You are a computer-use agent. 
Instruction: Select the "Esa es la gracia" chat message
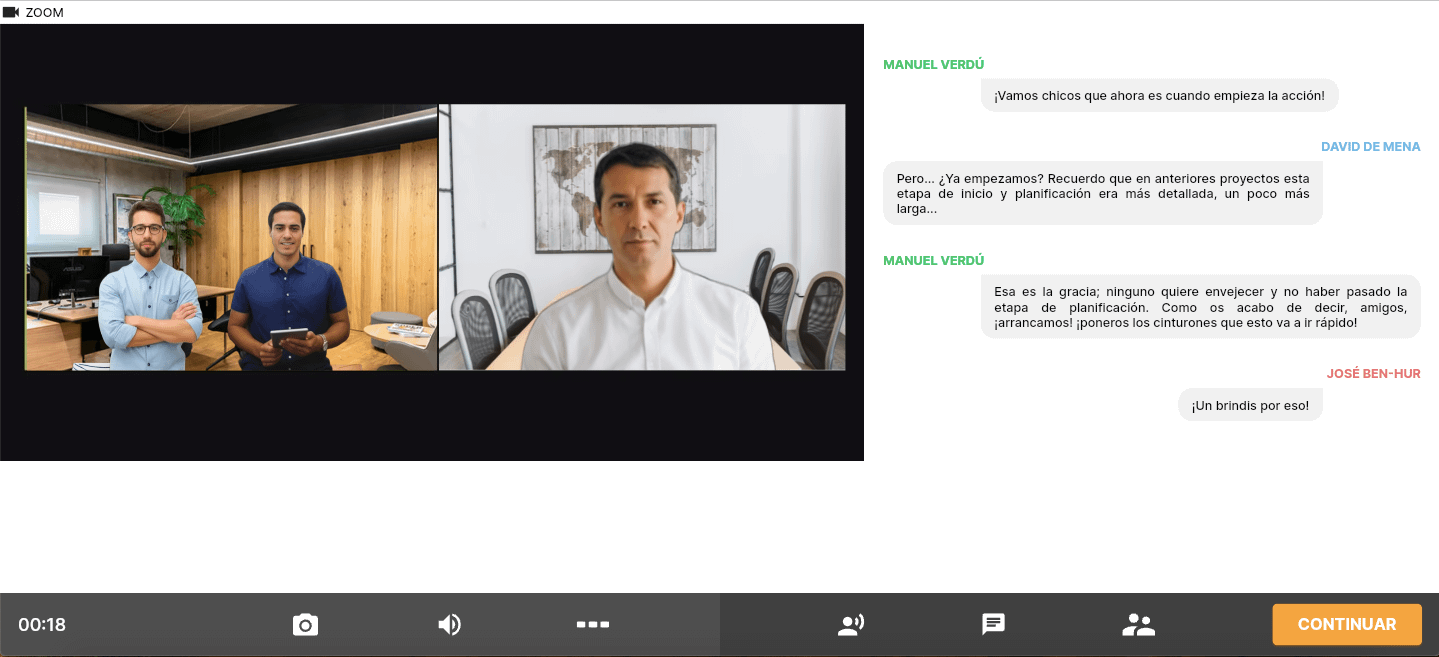[x=1200, y=307]
